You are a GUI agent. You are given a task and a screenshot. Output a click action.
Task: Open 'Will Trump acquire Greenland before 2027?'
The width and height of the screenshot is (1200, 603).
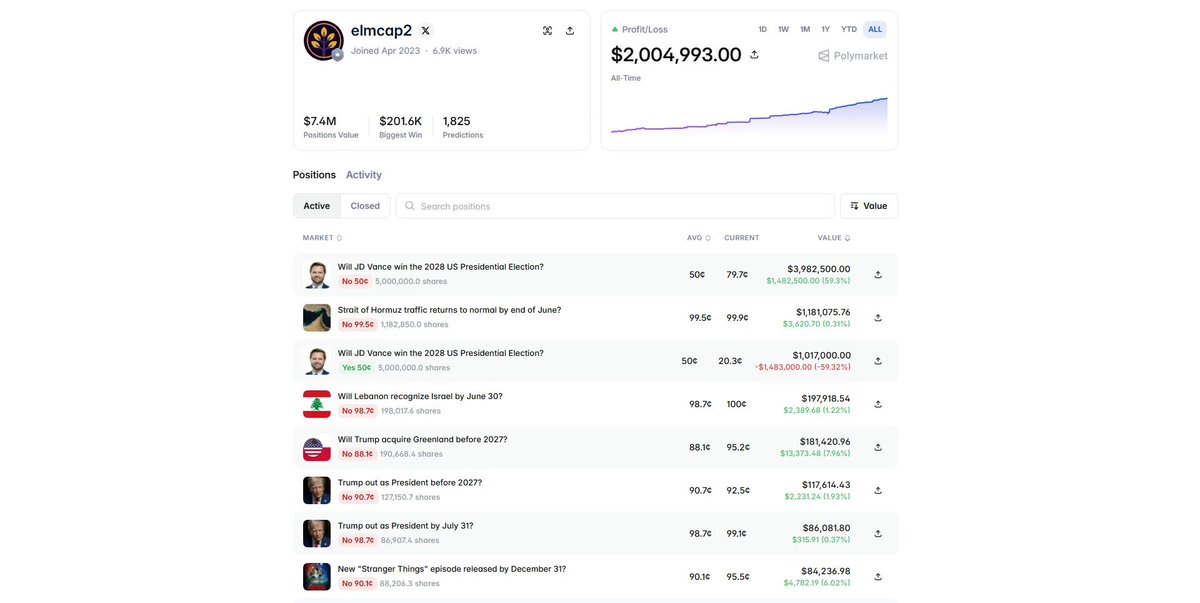click(x=422, y=439)
